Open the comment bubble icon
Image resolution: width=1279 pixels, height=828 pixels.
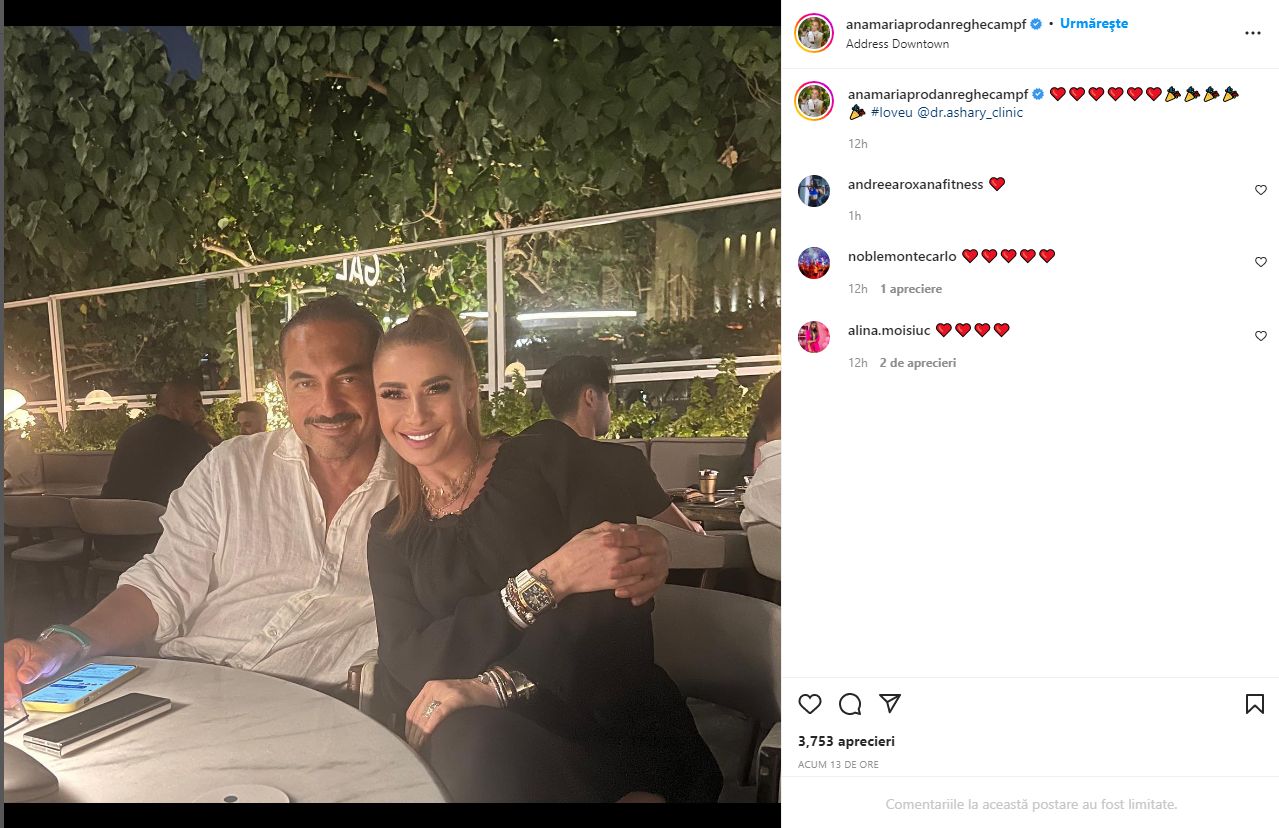[850, 704]
